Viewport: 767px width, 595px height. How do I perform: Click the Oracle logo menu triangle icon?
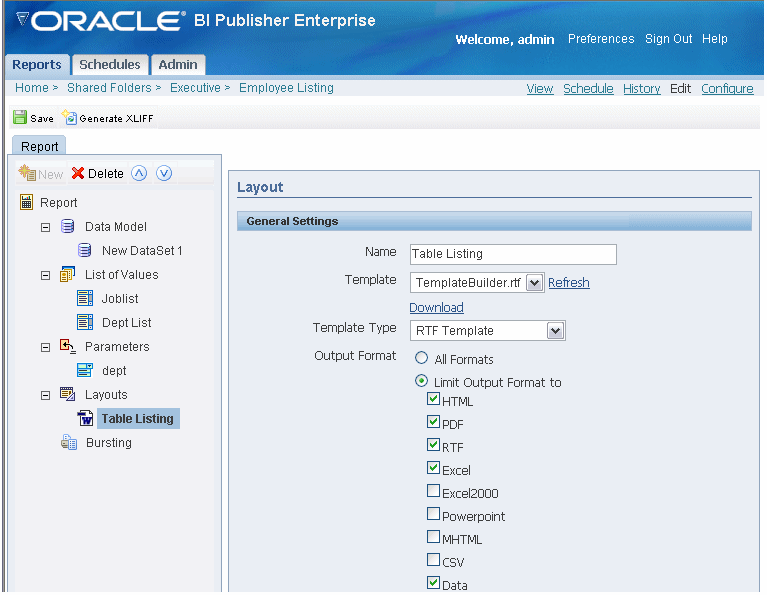(23, 20)
